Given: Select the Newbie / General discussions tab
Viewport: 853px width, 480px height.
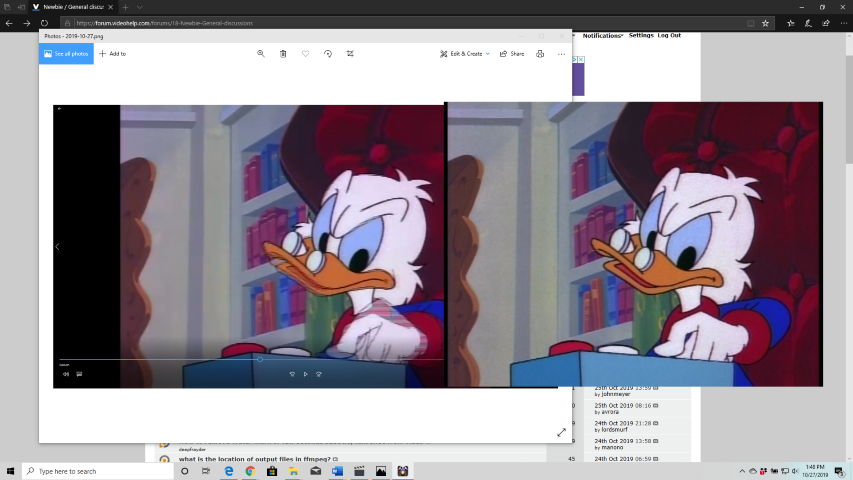Looking at the screenshot, I should pyautogui.click(x=75, y=7).
